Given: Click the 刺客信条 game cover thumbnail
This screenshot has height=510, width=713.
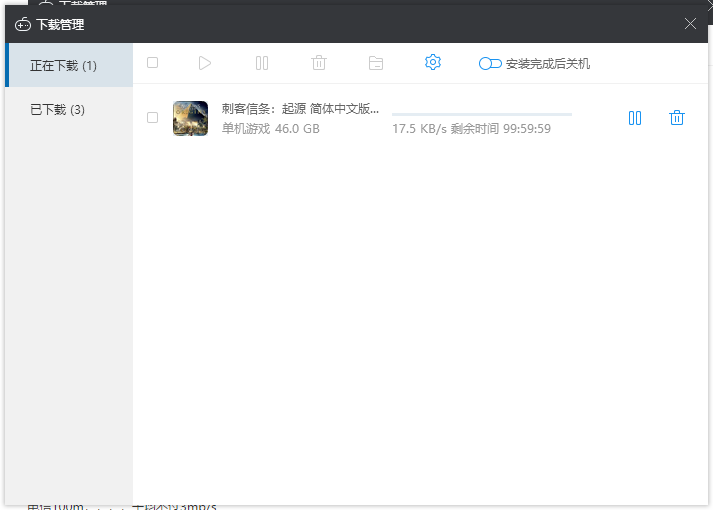Looking at the screenshot, I should tap(191, 118).
